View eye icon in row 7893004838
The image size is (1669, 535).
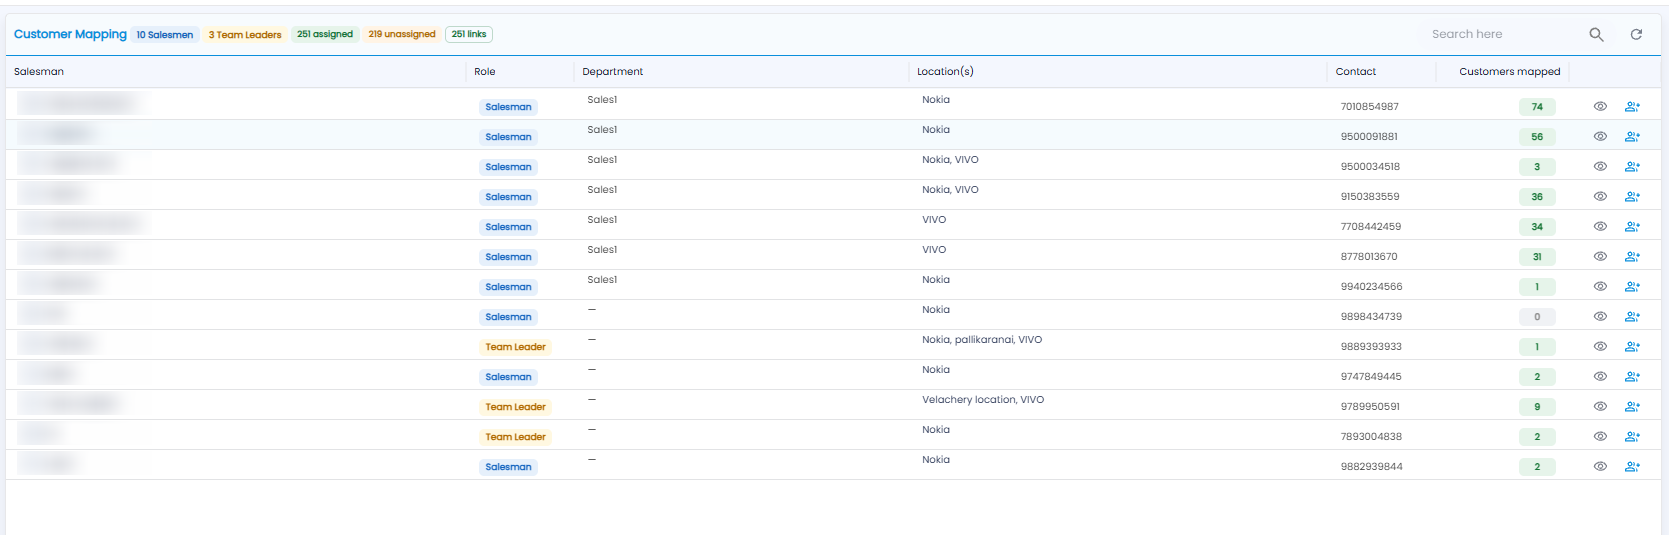pos(1600,436)
